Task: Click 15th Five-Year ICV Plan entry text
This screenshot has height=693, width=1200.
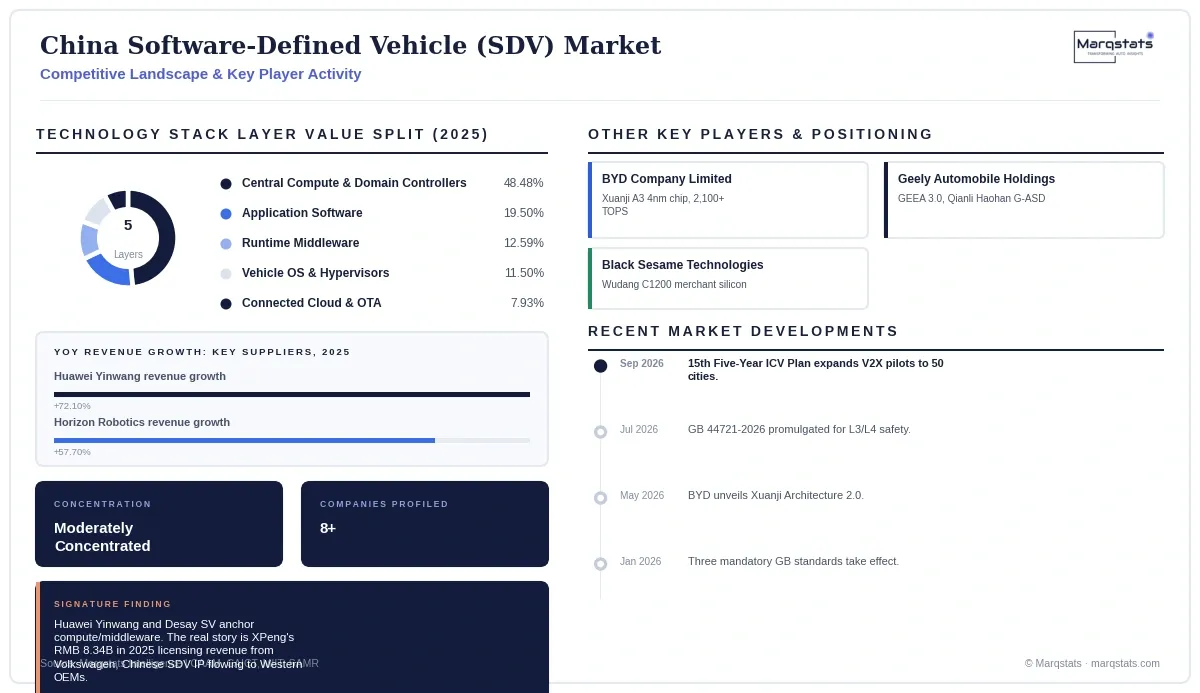Action: click(816, 370)
